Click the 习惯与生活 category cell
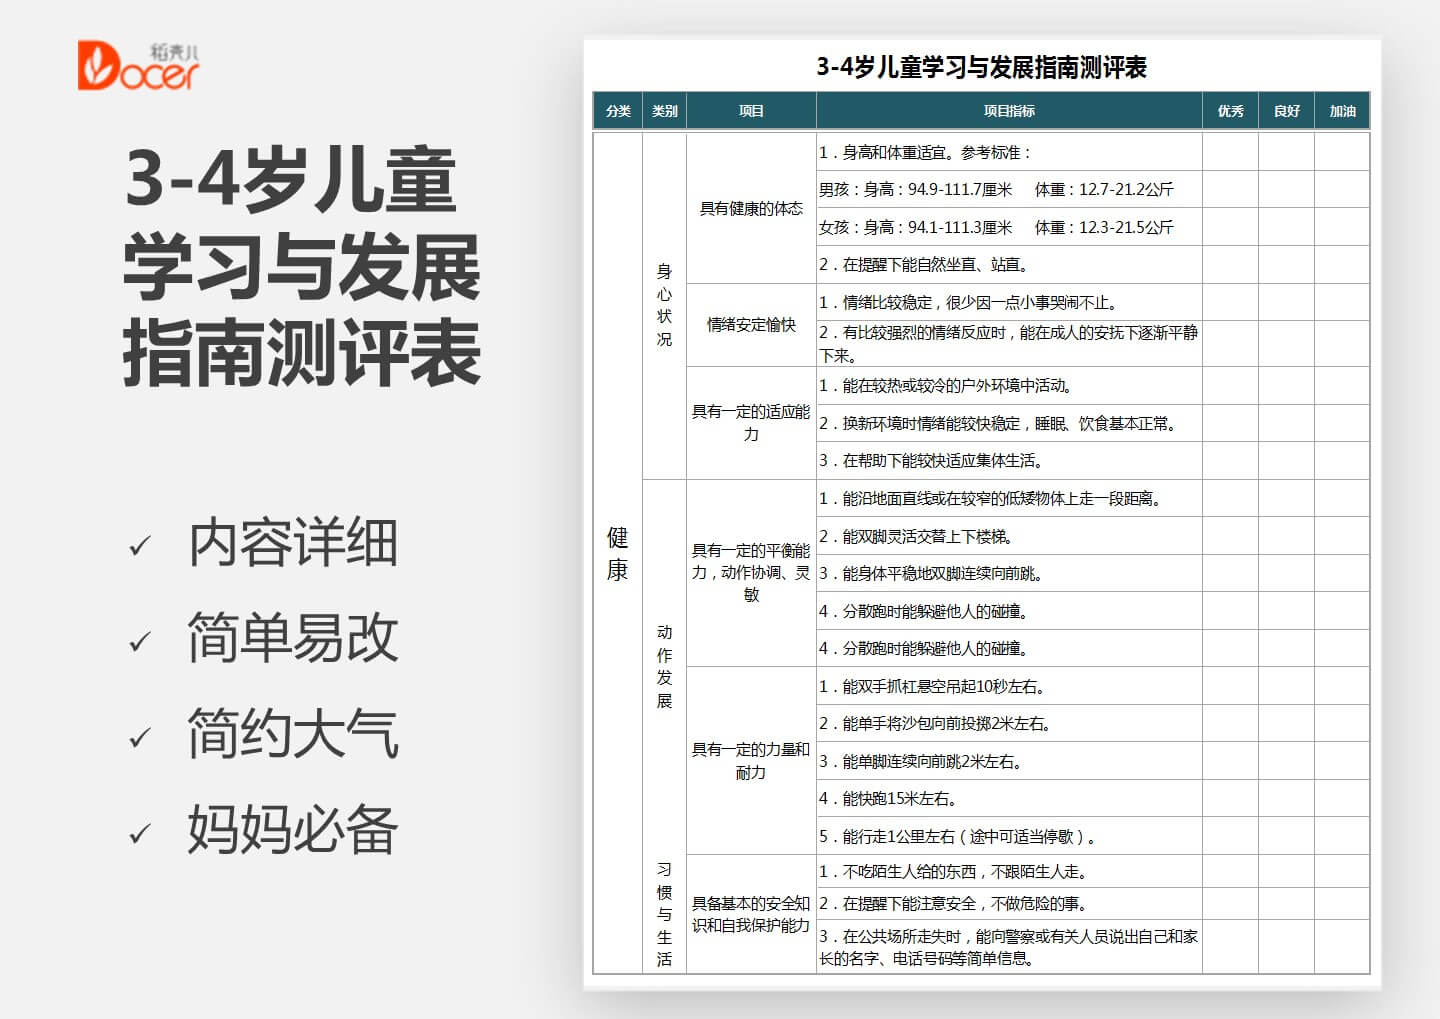1440x1019 pixels. coord(664,916)
